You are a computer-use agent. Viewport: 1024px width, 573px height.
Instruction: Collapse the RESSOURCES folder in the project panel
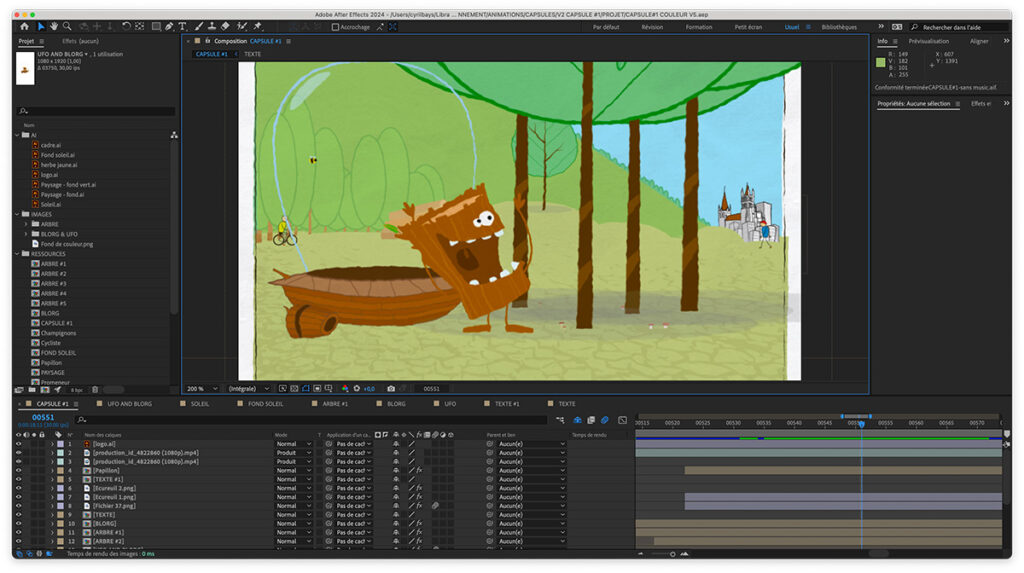tap(17, 253)
